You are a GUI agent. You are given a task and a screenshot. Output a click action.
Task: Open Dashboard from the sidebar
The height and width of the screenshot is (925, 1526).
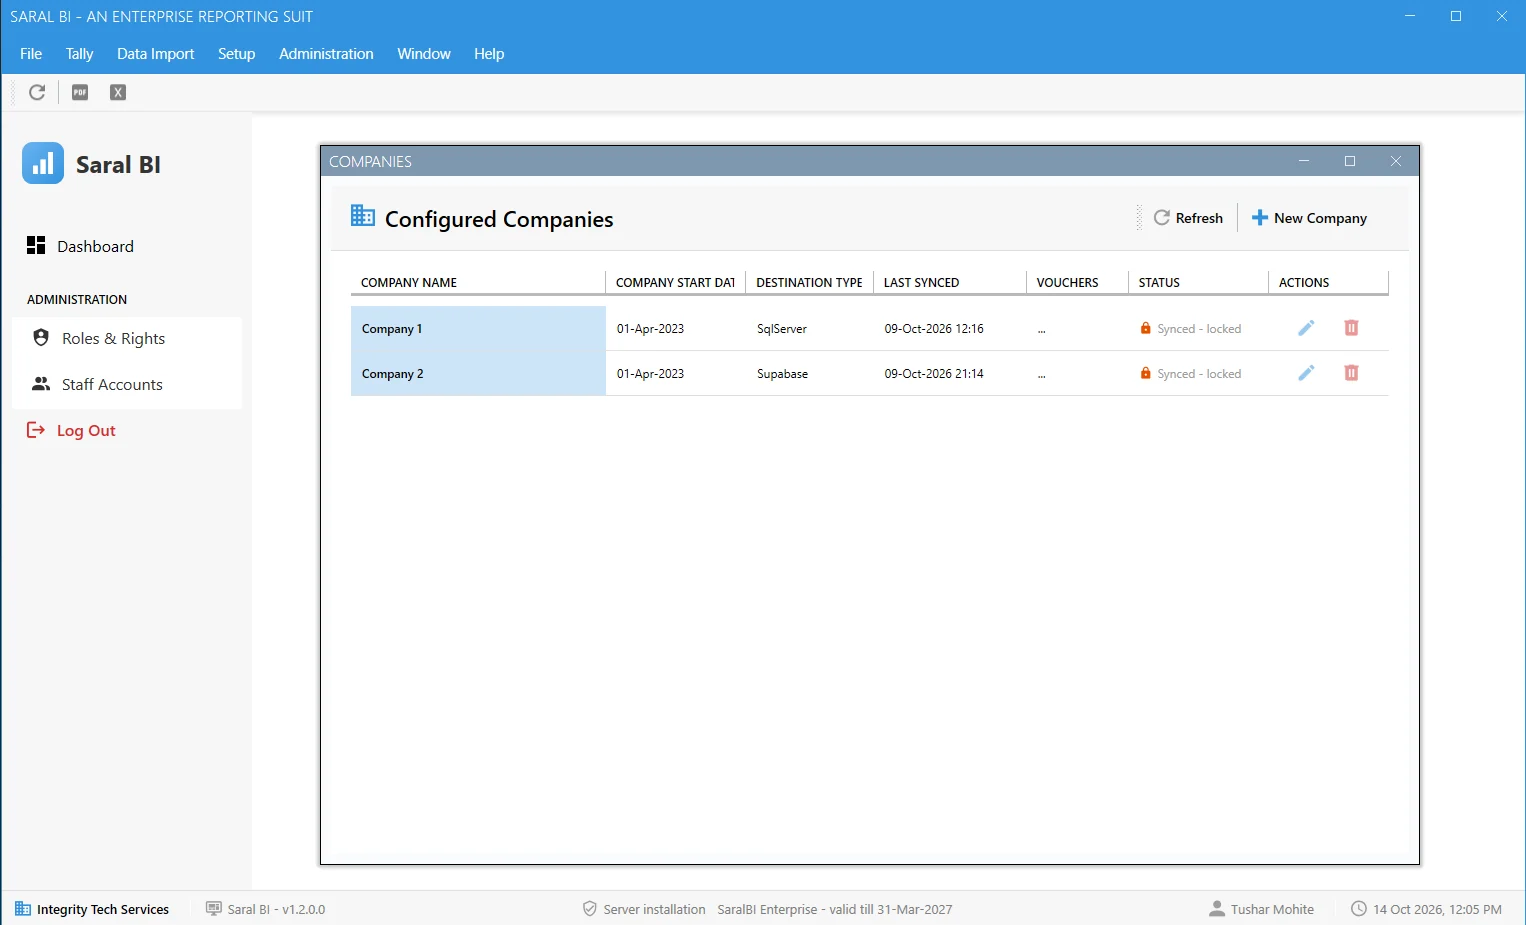point(80,246)
